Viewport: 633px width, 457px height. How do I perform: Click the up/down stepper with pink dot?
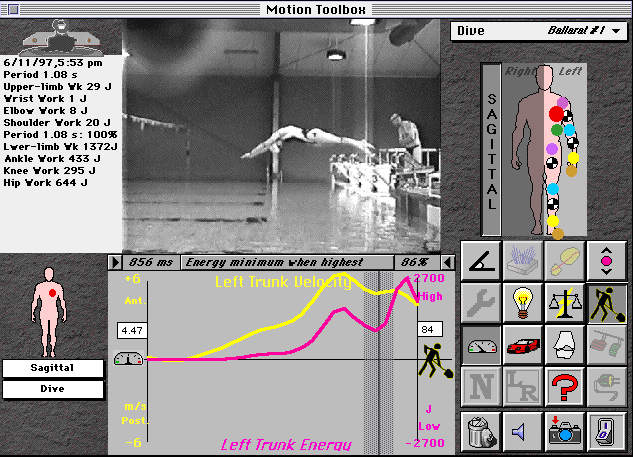(x=606, y=259)
